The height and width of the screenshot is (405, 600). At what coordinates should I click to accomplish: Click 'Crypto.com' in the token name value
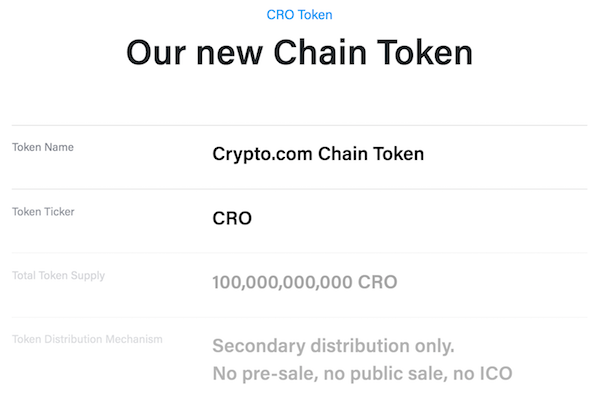[x=262, y=154]
